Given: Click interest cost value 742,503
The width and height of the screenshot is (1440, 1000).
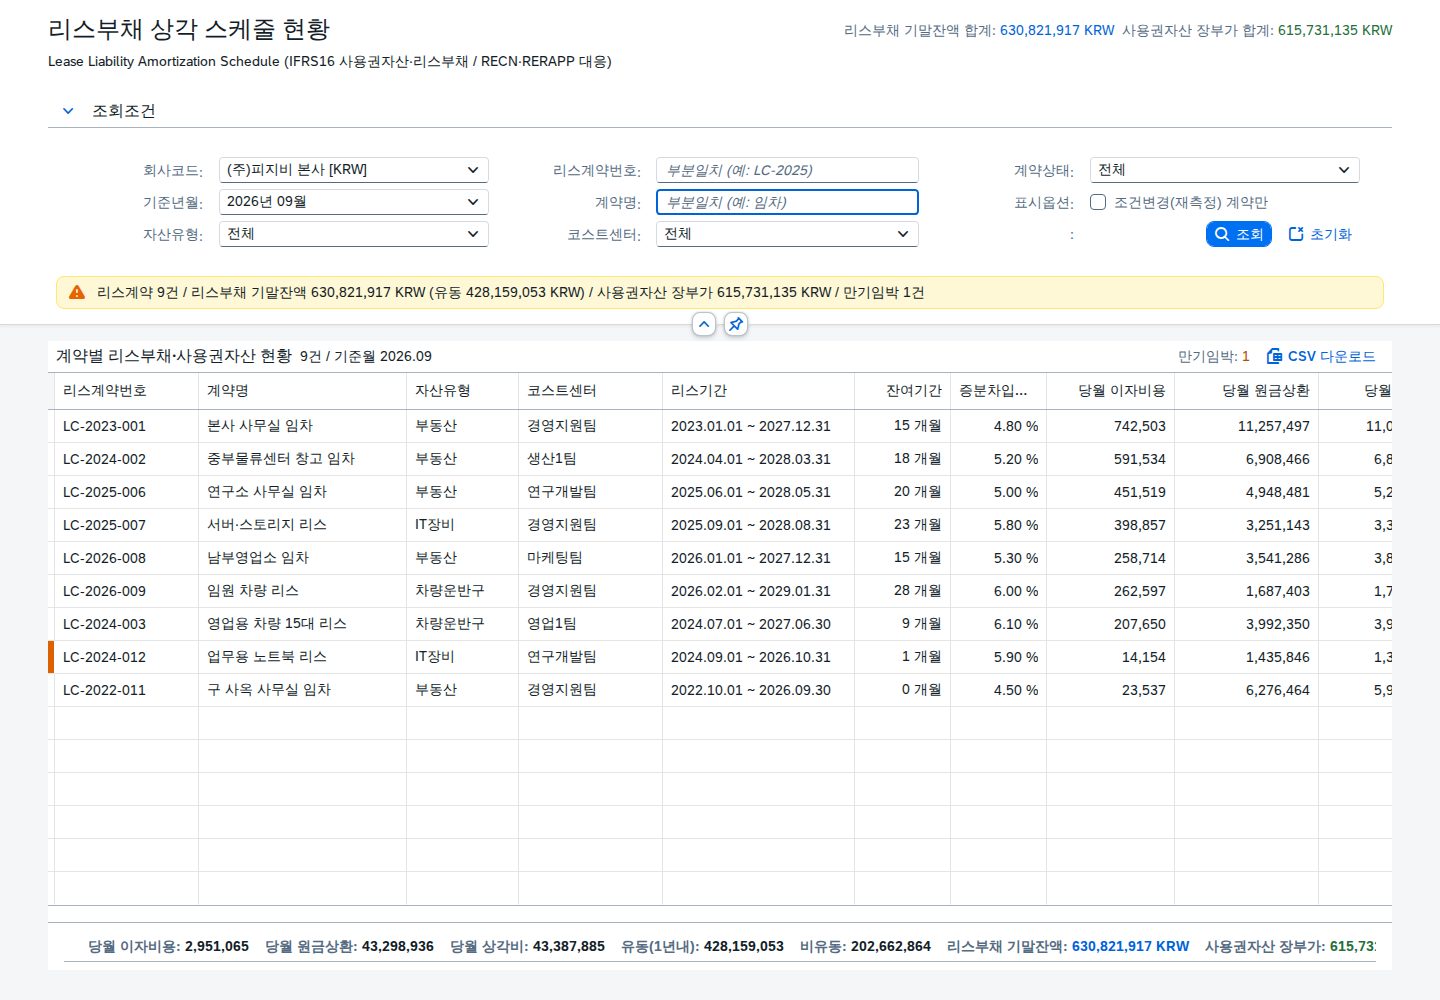Looking at the screenshot, I should (1140, 426).
